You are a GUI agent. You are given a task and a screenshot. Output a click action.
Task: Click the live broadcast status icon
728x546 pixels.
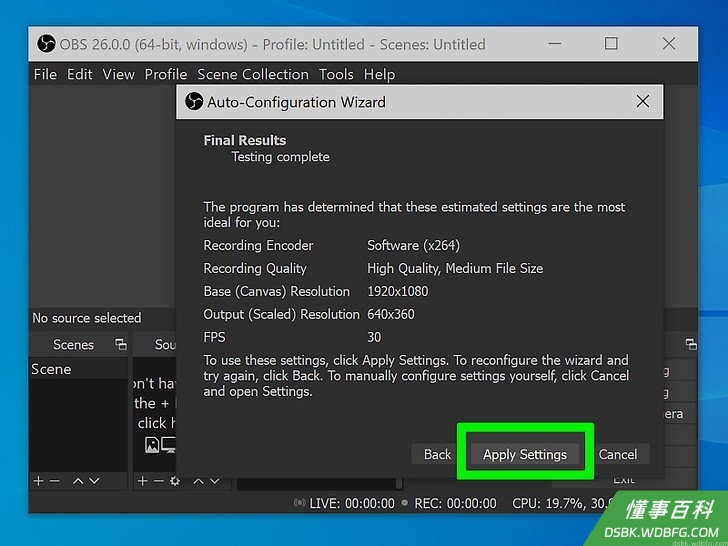pos(300,503)
